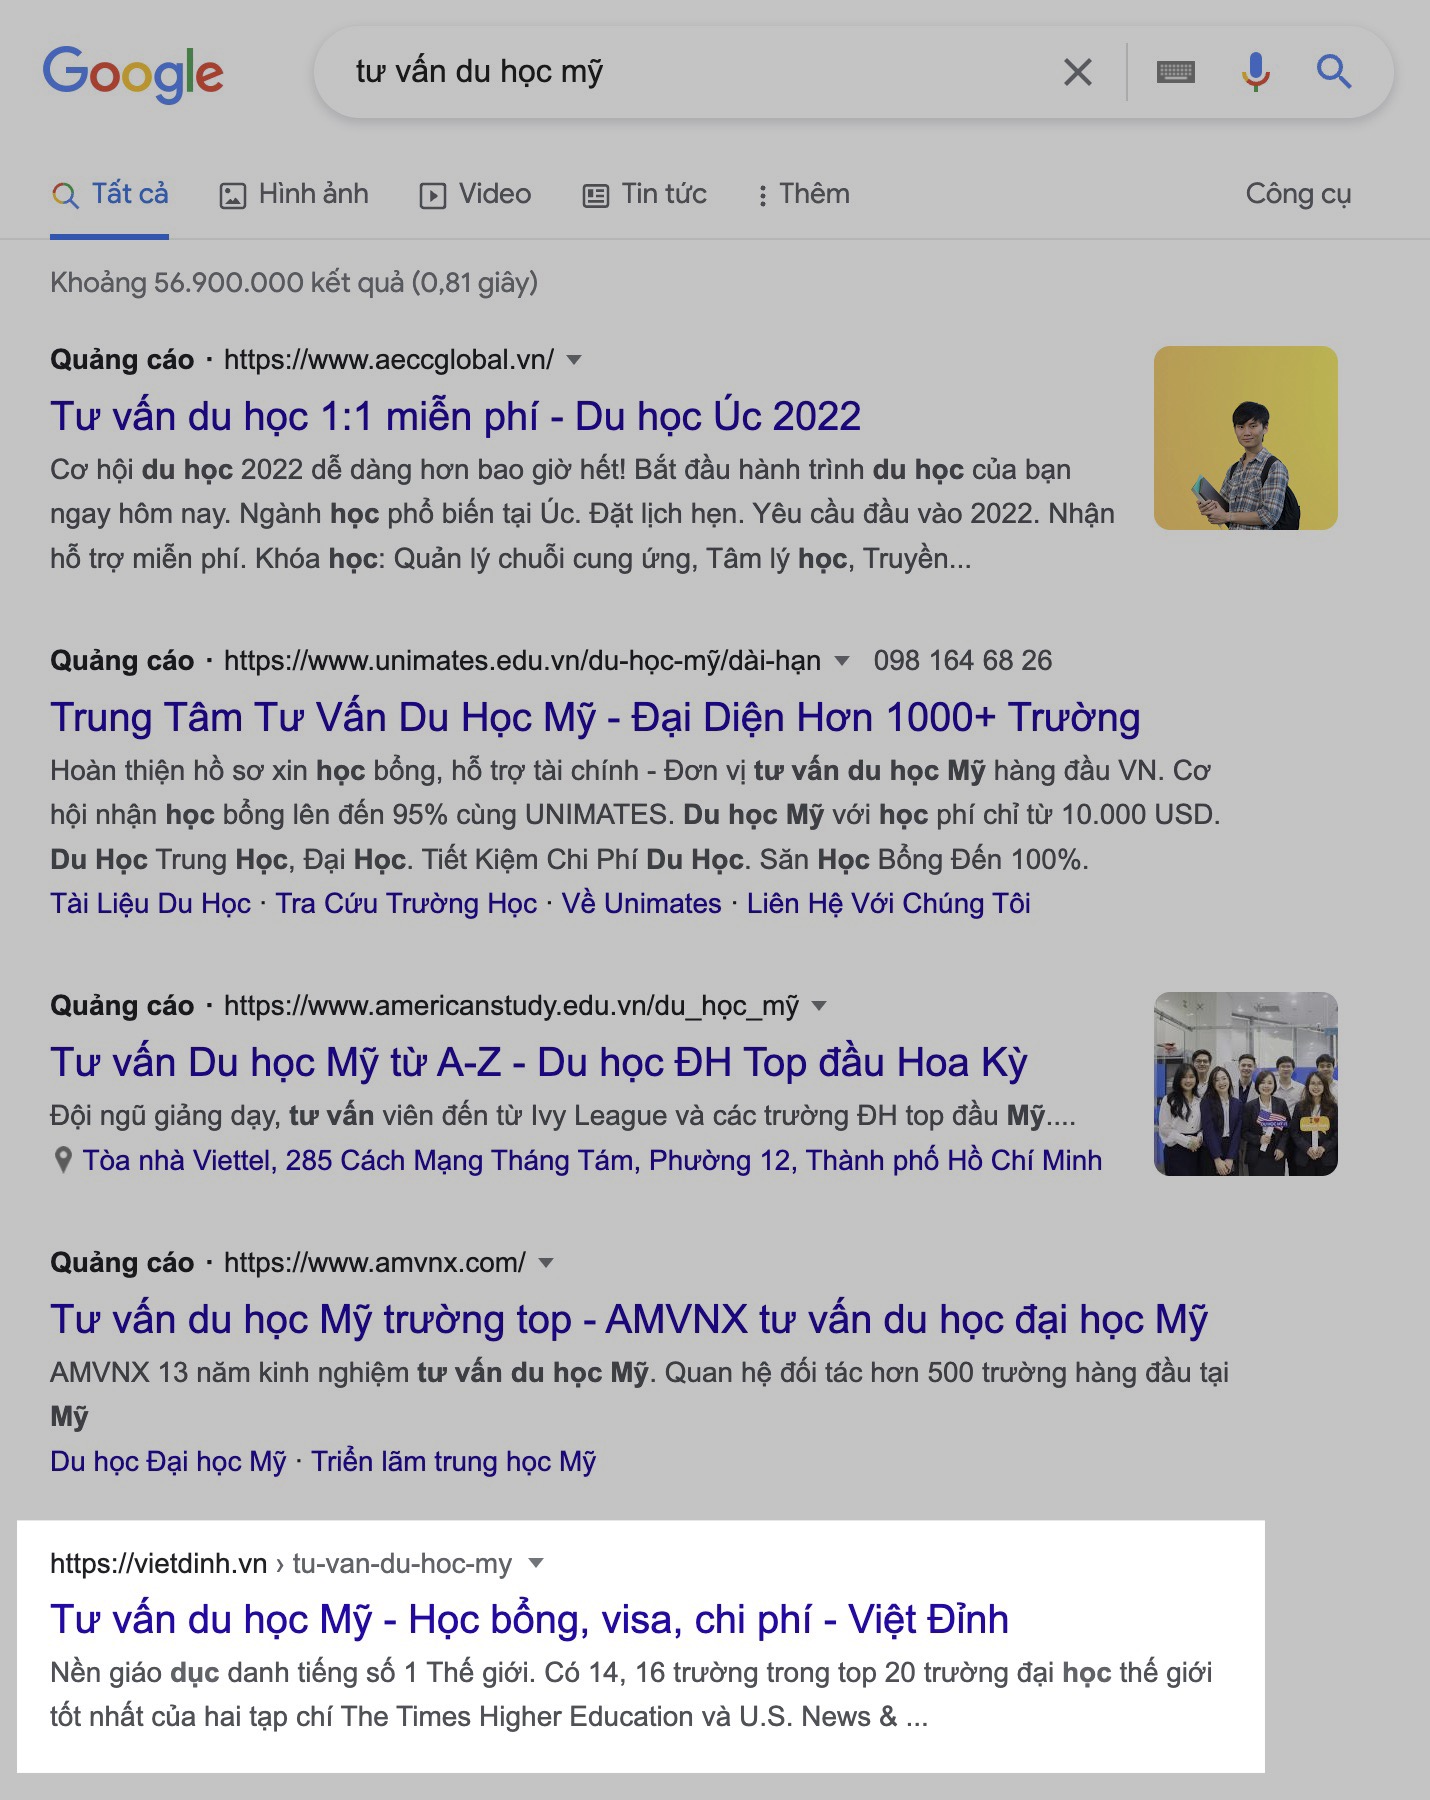
Task: Focus the search box containing tư vấn du học mỹ
Action: click(700, 72)
